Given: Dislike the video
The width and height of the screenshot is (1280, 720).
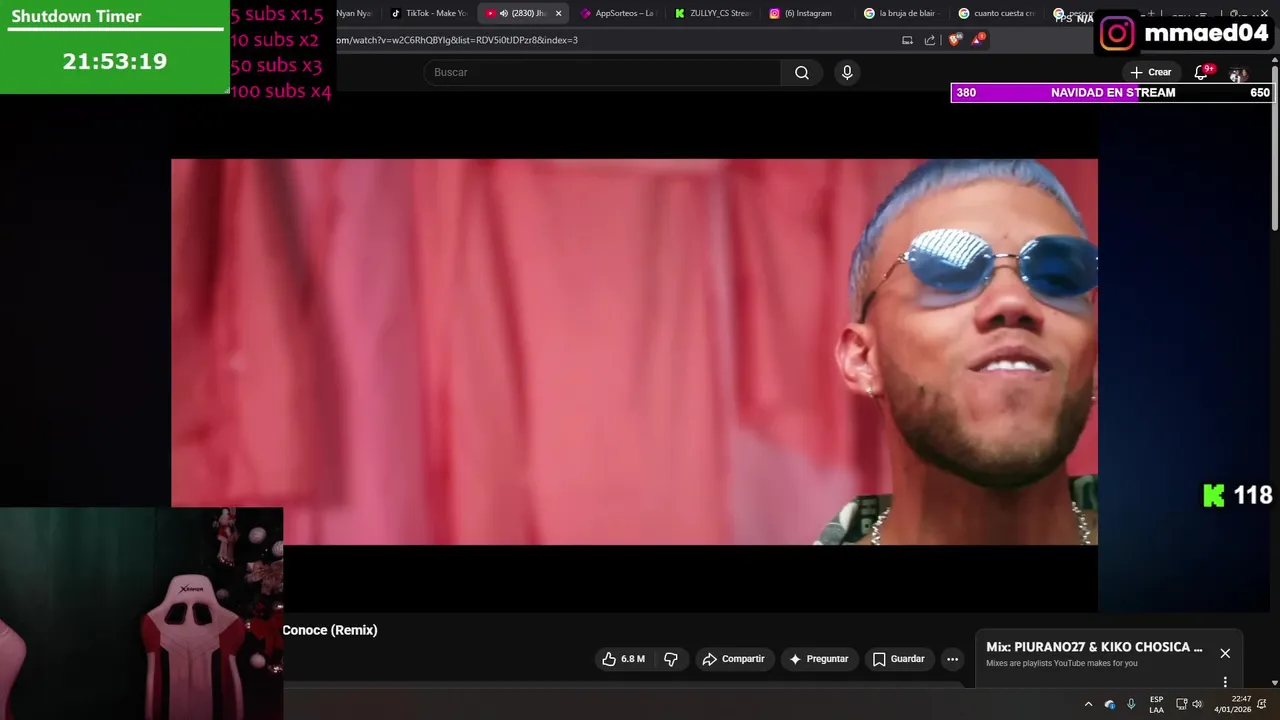Looking at the screenshot, I should [x=671, y=659].
